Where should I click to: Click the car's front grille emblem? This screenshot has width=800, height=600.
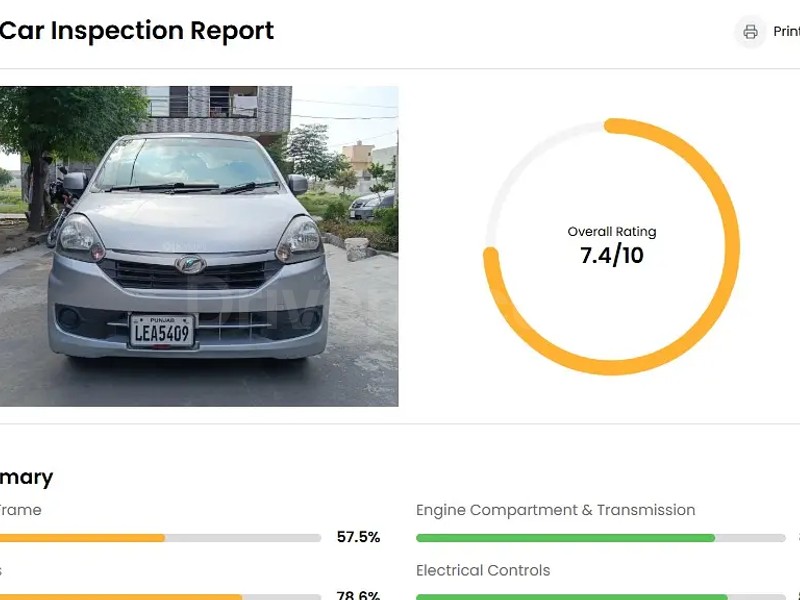[189, 266]
